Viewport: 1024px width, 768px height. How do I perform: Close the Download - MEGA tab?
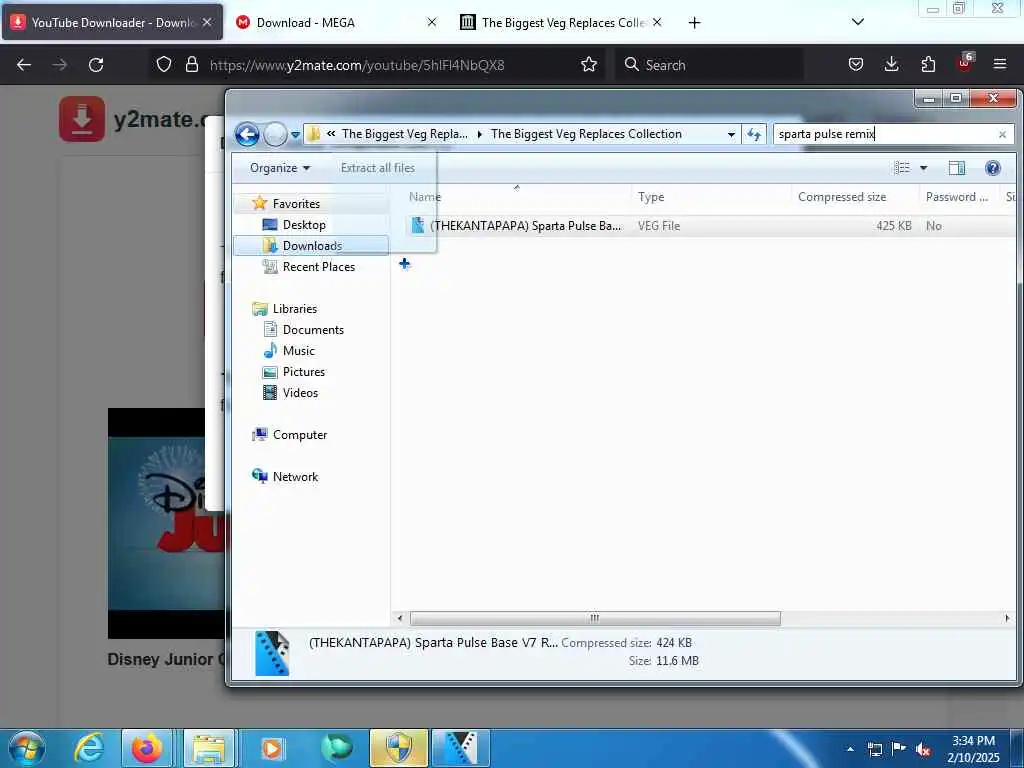(x=432, y=22)
